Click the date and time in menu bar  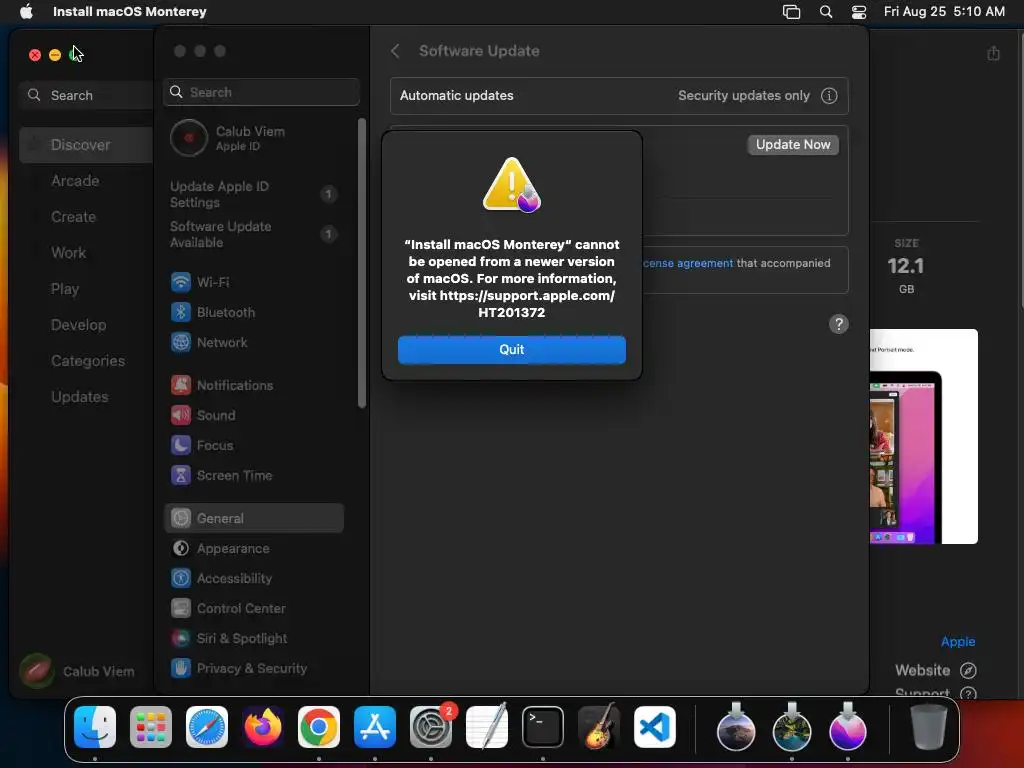tap(944, 11)
